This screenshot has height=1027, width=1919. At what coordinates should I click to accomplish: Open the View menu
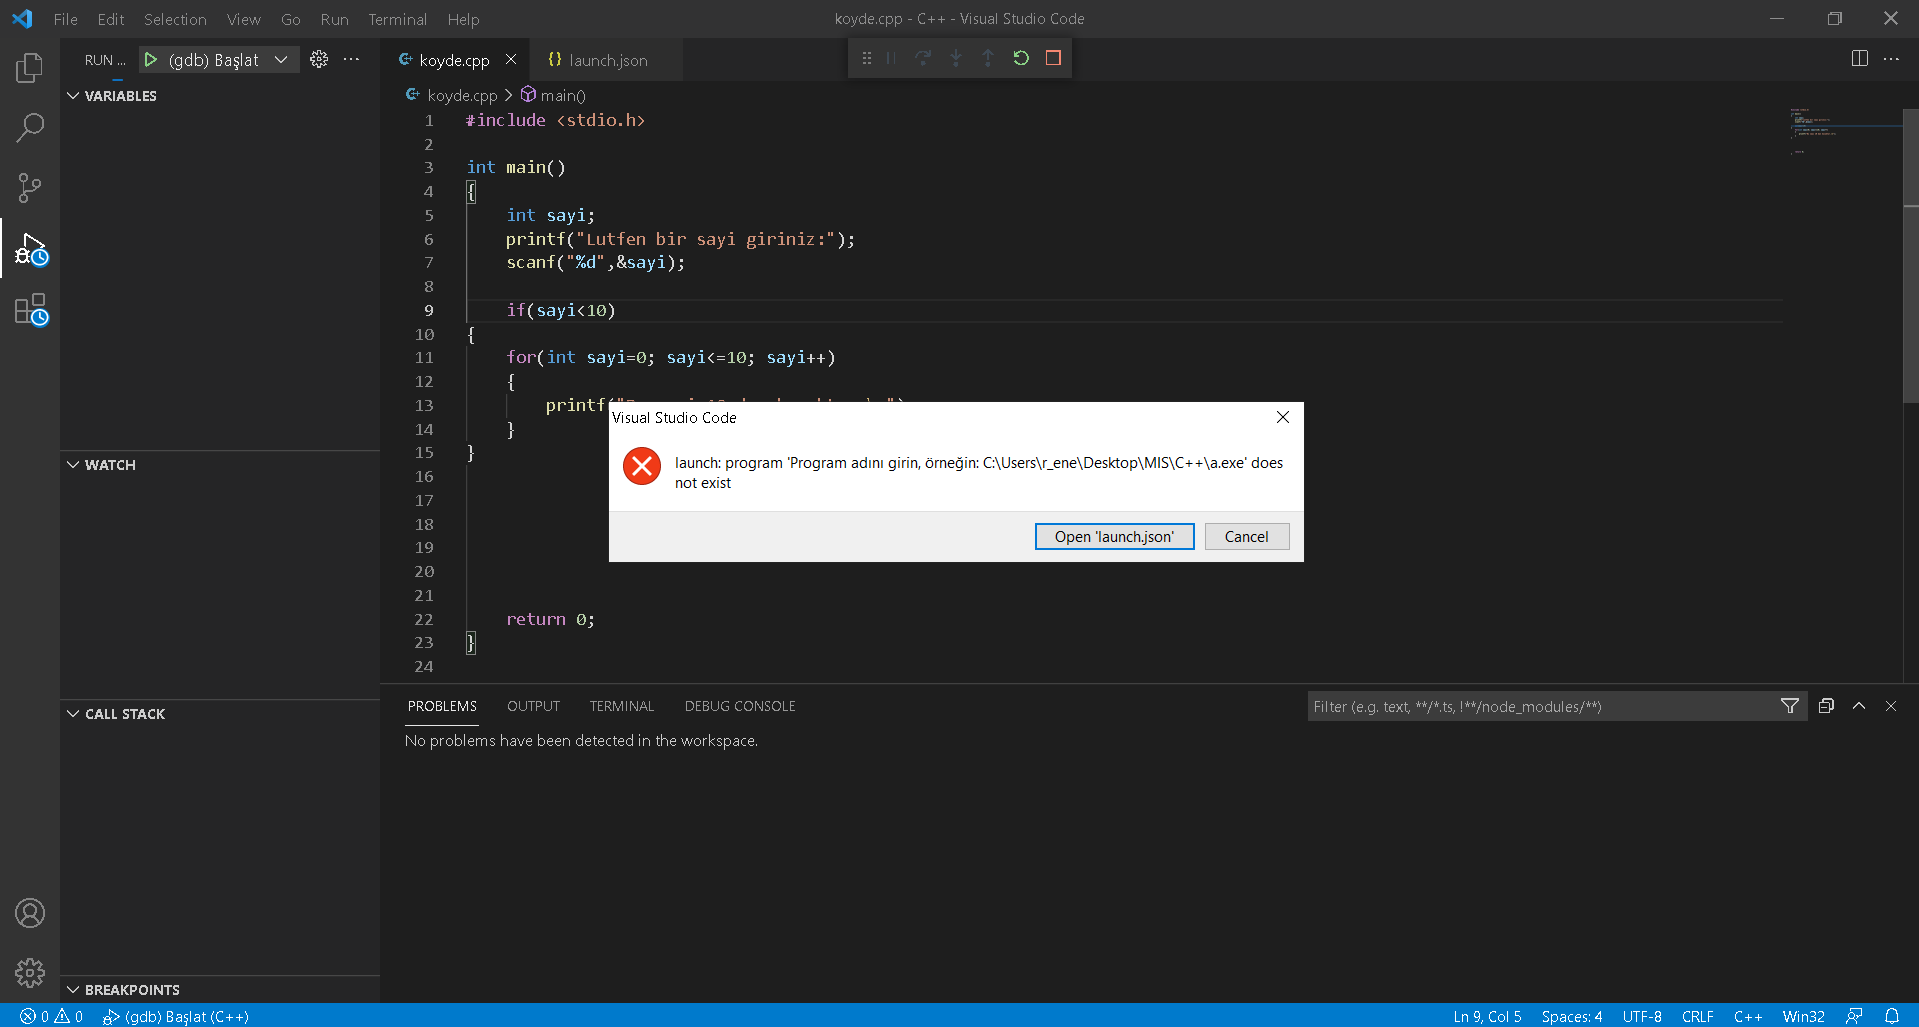[x=244, y=19]
